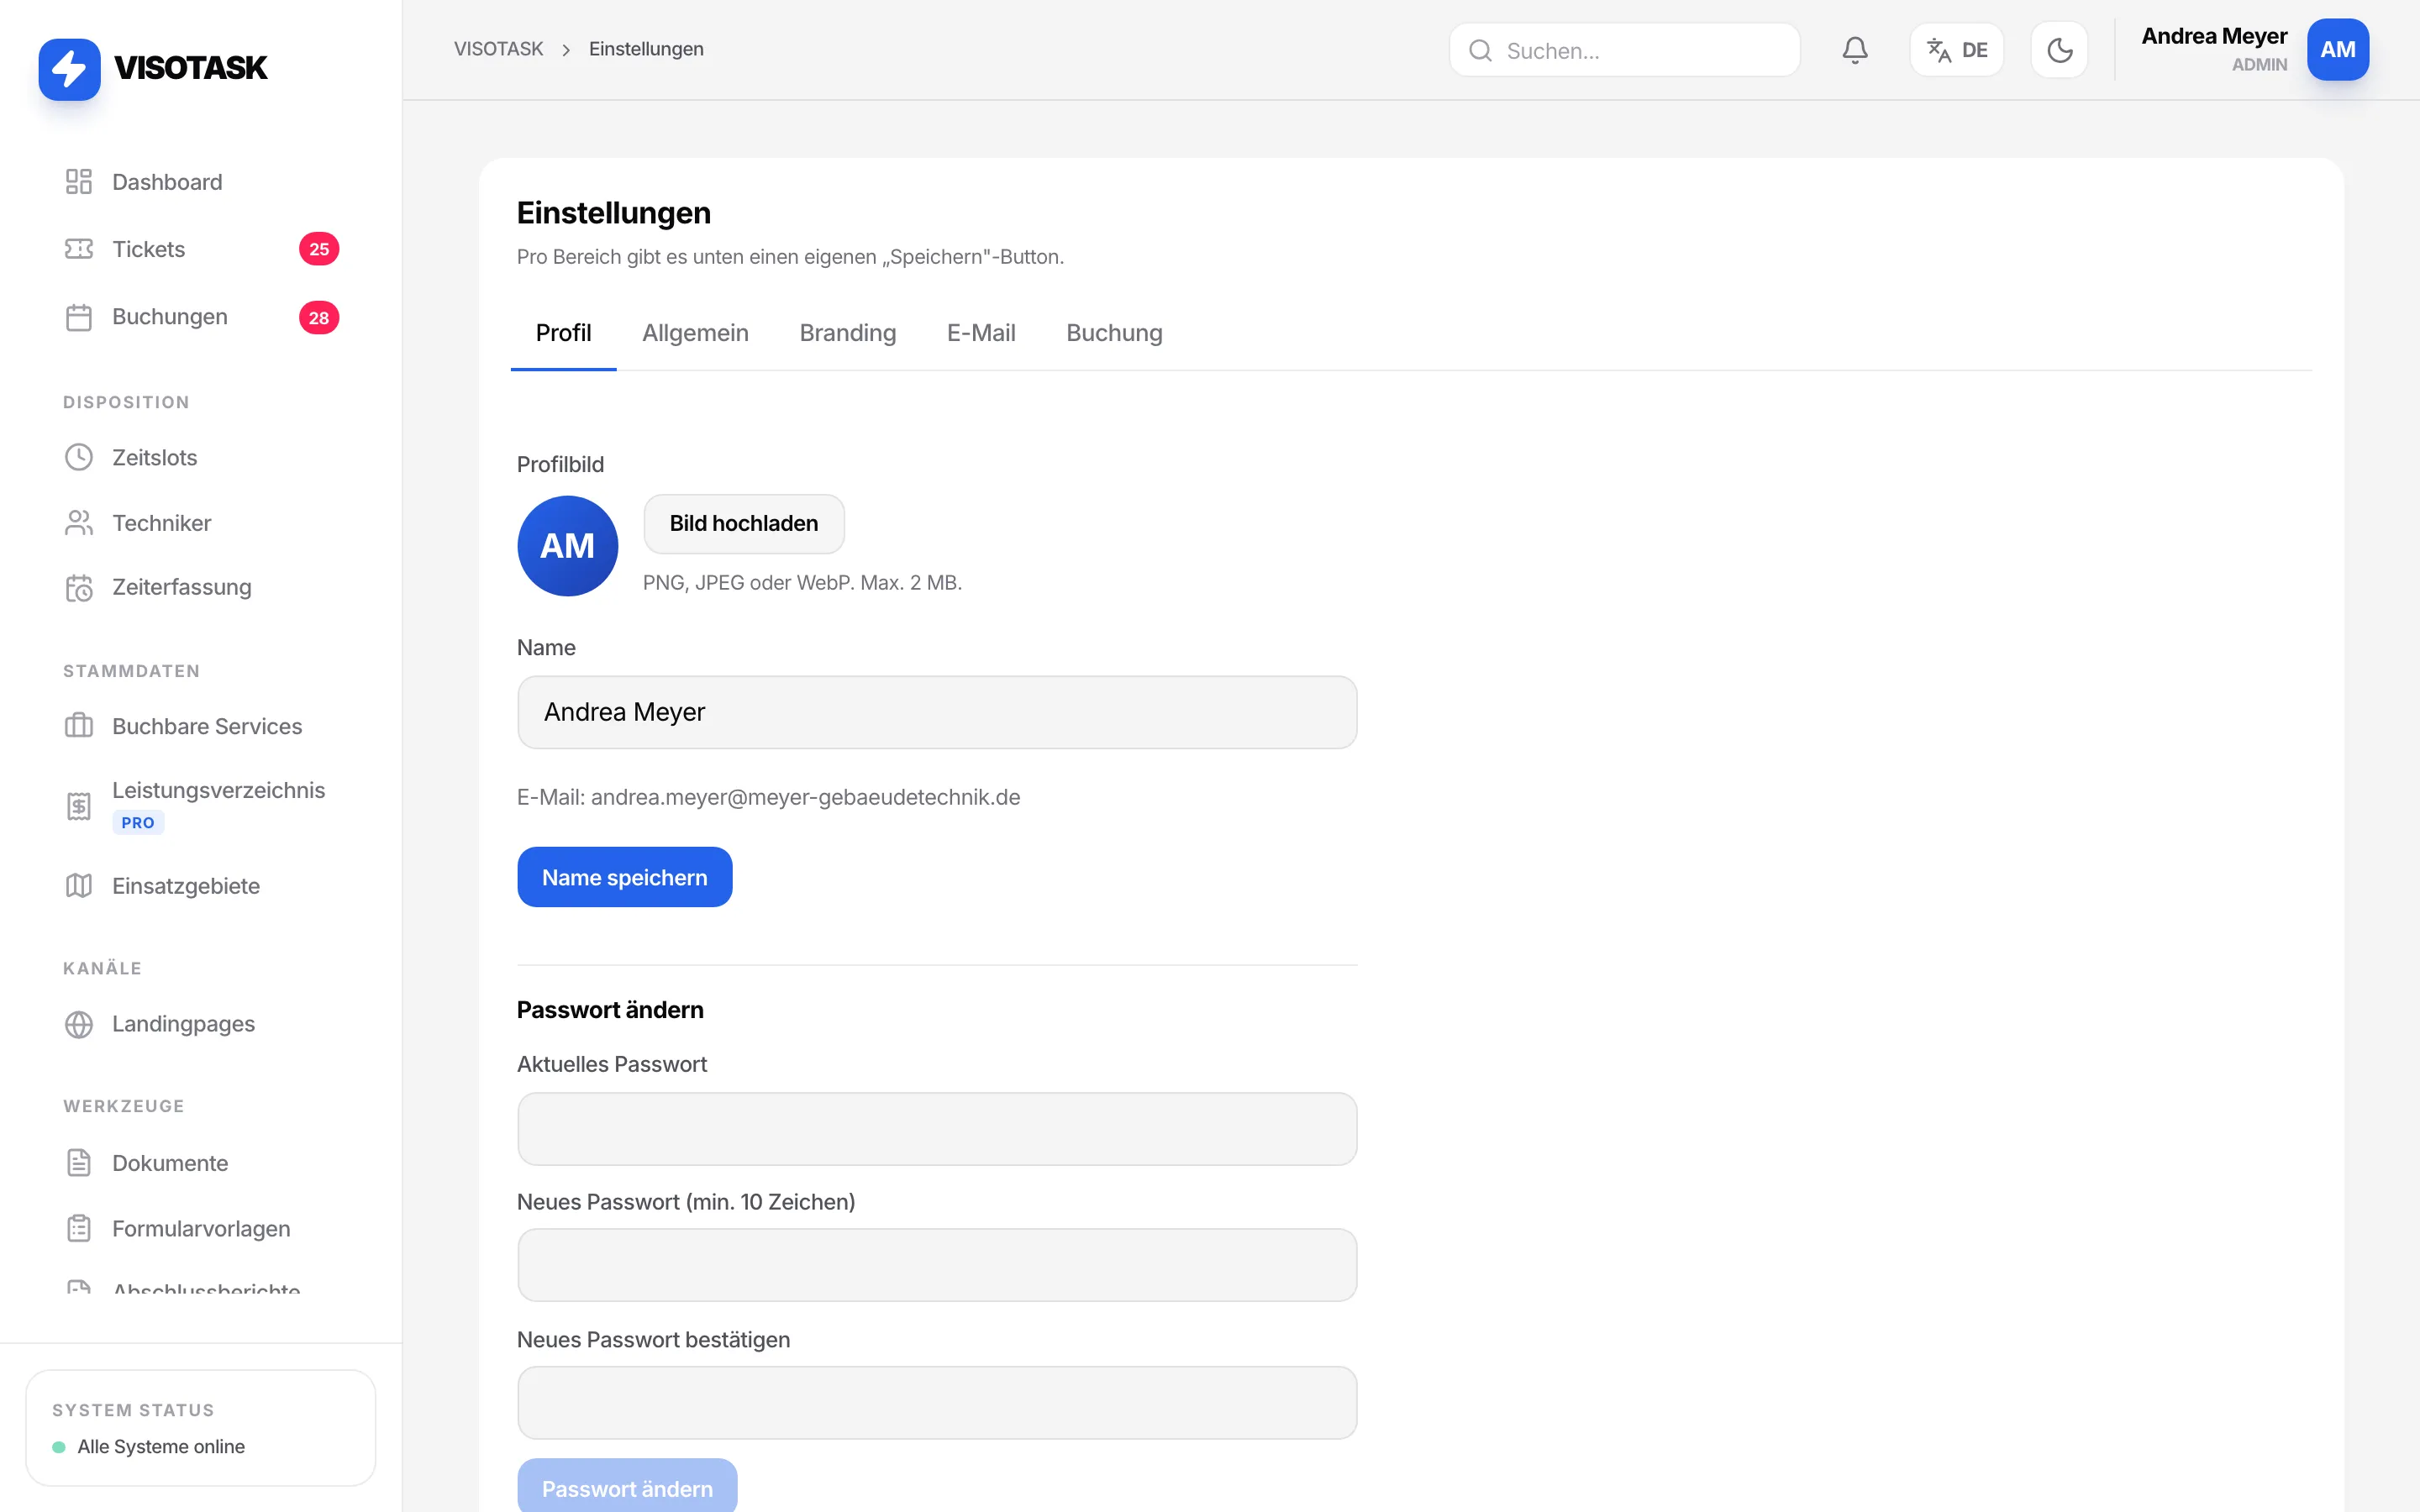Click the Formularvorlagen clipboard icon

79,1228
